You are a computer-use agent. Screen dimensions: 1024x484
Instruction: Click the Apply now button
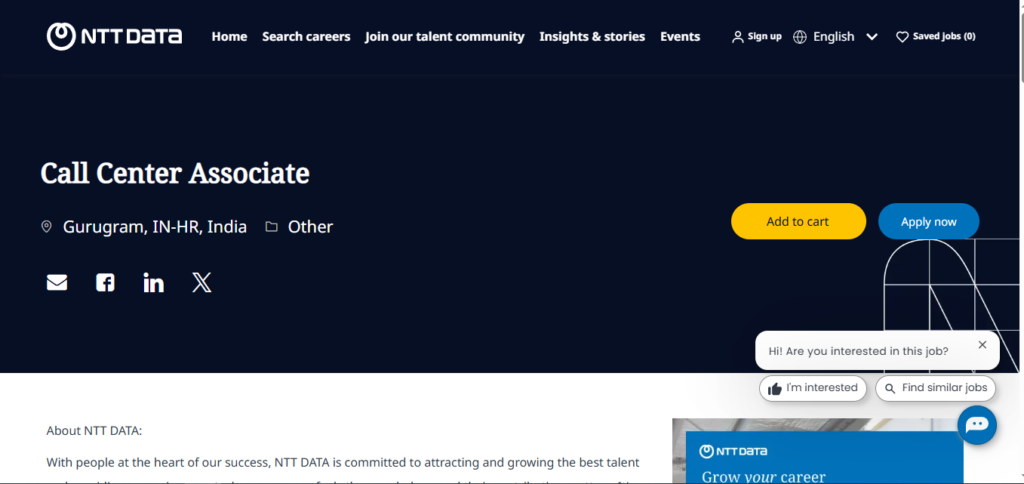pyautogui.click(x=929, y=221)
